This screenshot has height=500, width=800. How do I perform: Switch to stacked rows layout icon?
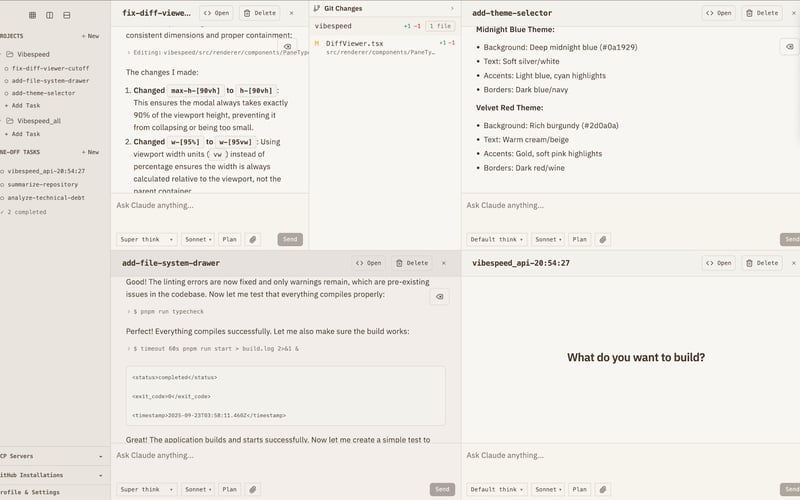click(67, 15)
